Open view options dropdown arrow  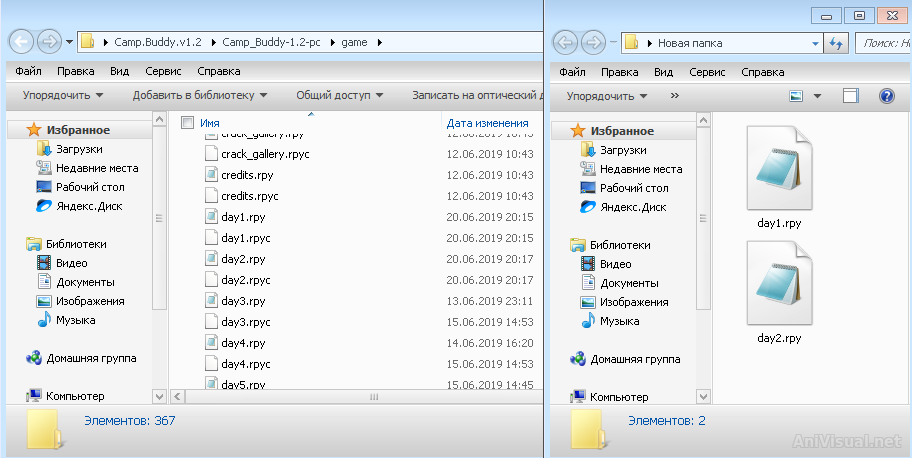tap(817, 96)
